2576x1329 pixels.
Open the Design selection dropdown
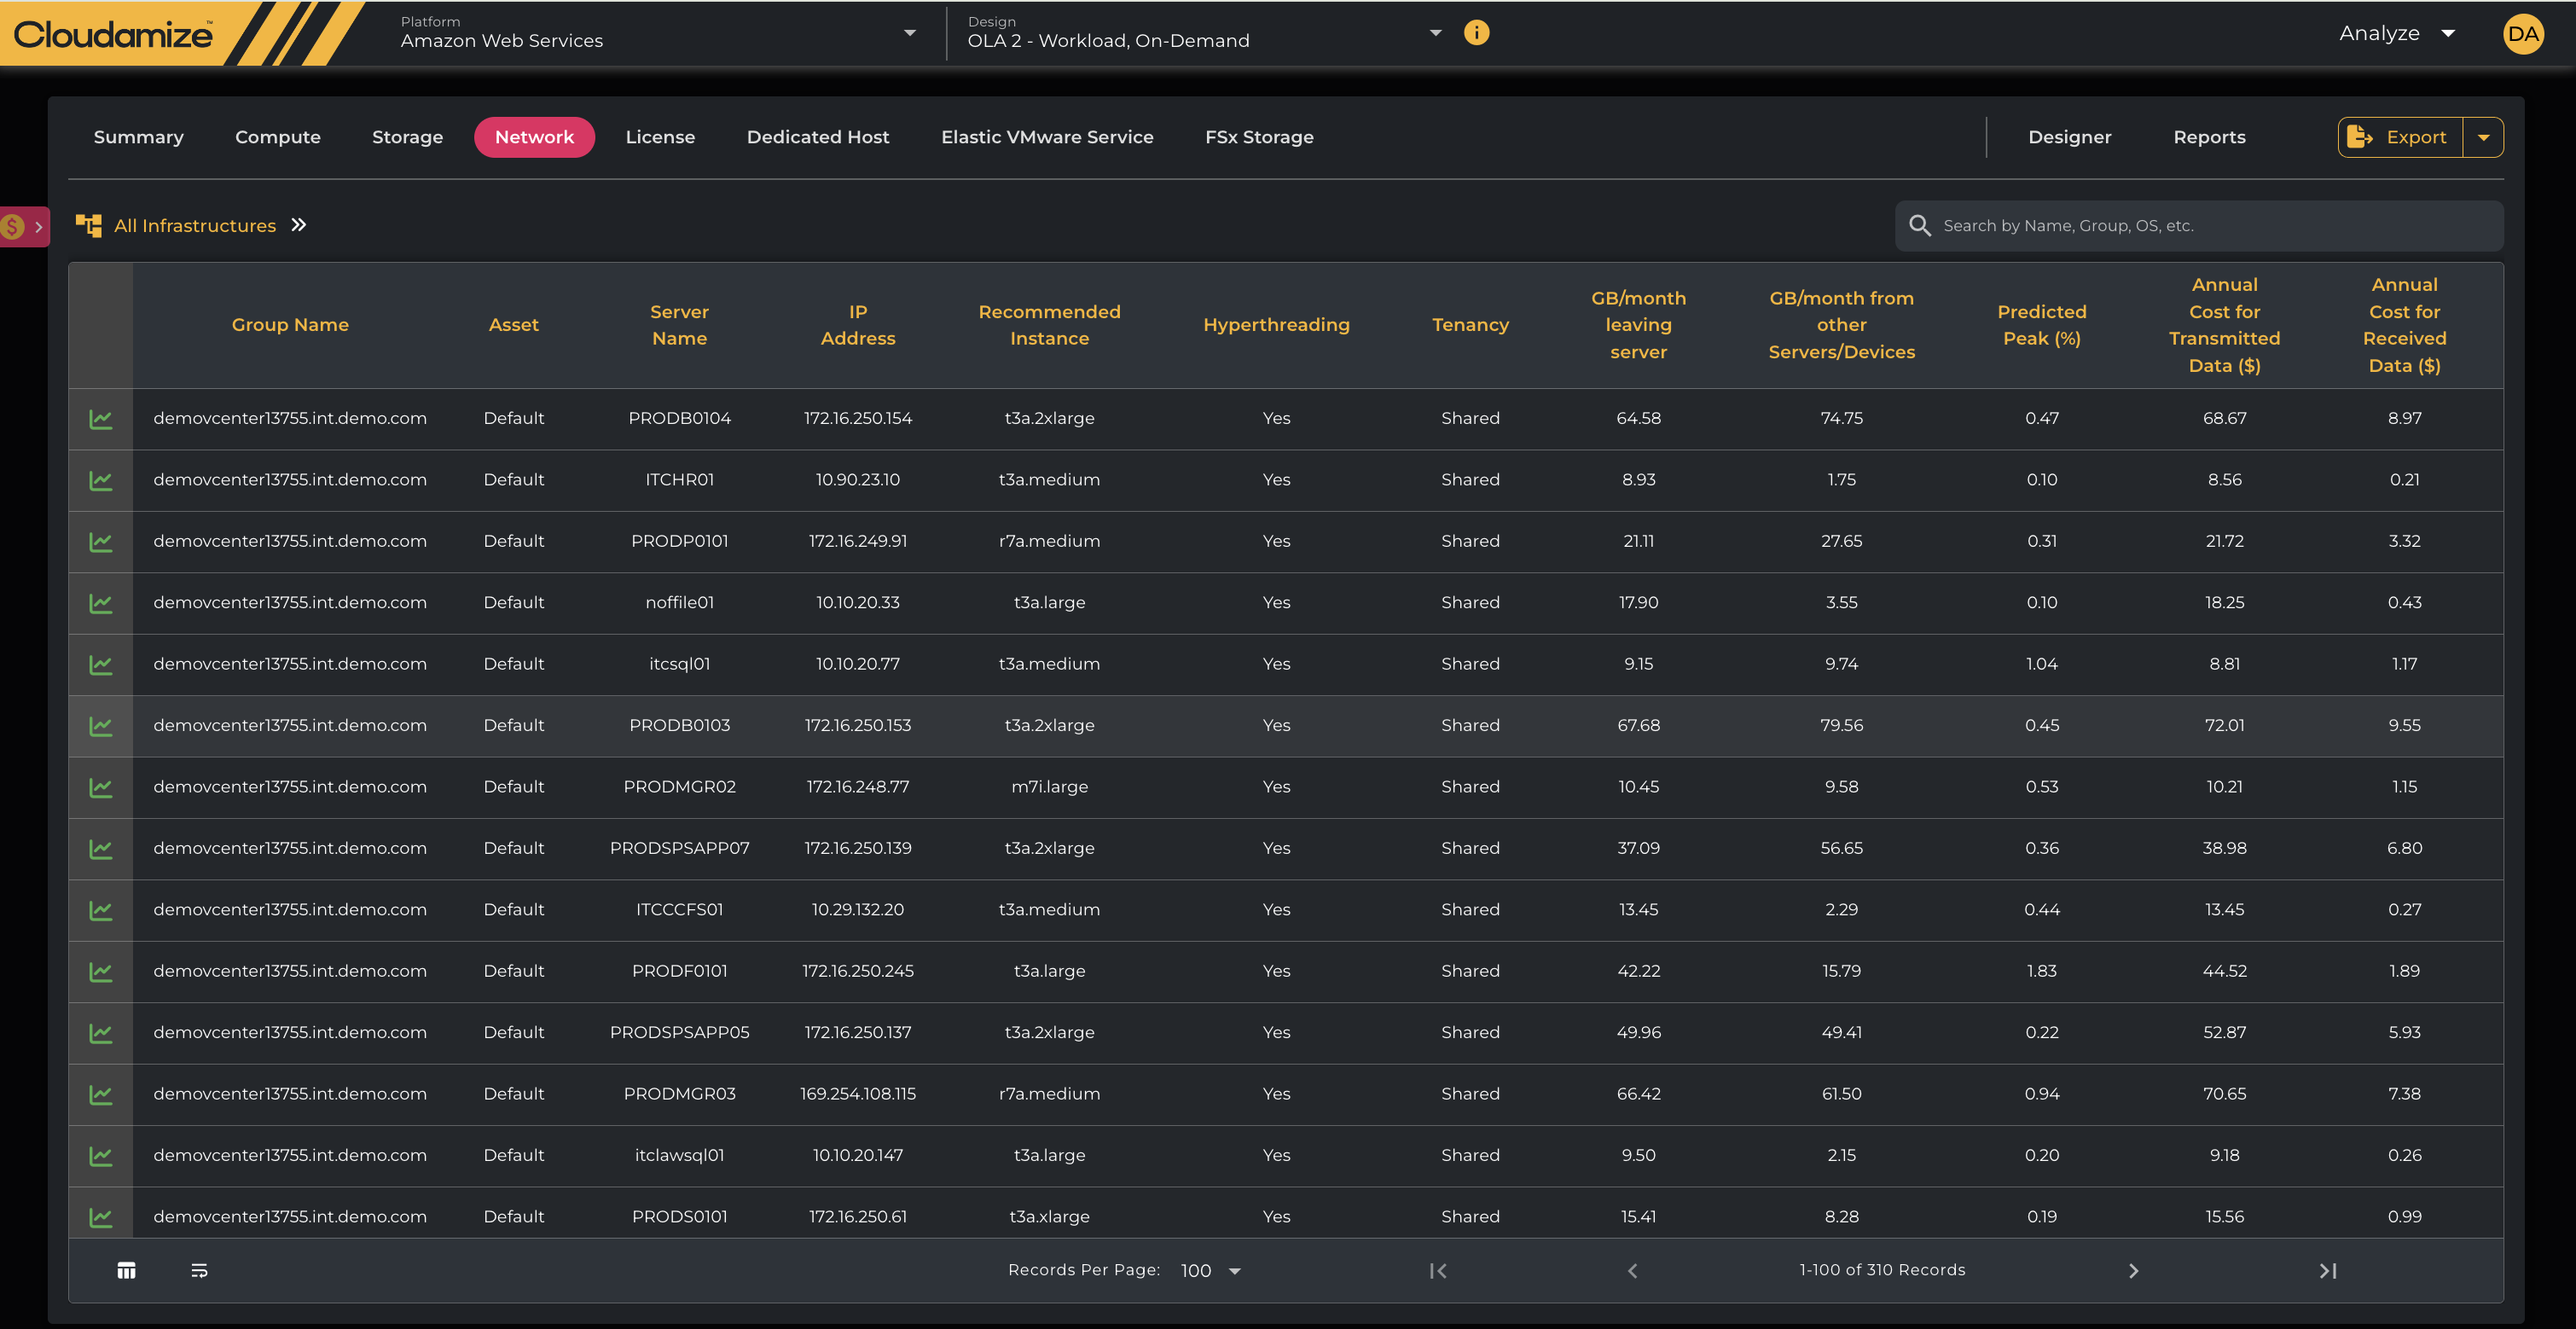click(1435, 33)
